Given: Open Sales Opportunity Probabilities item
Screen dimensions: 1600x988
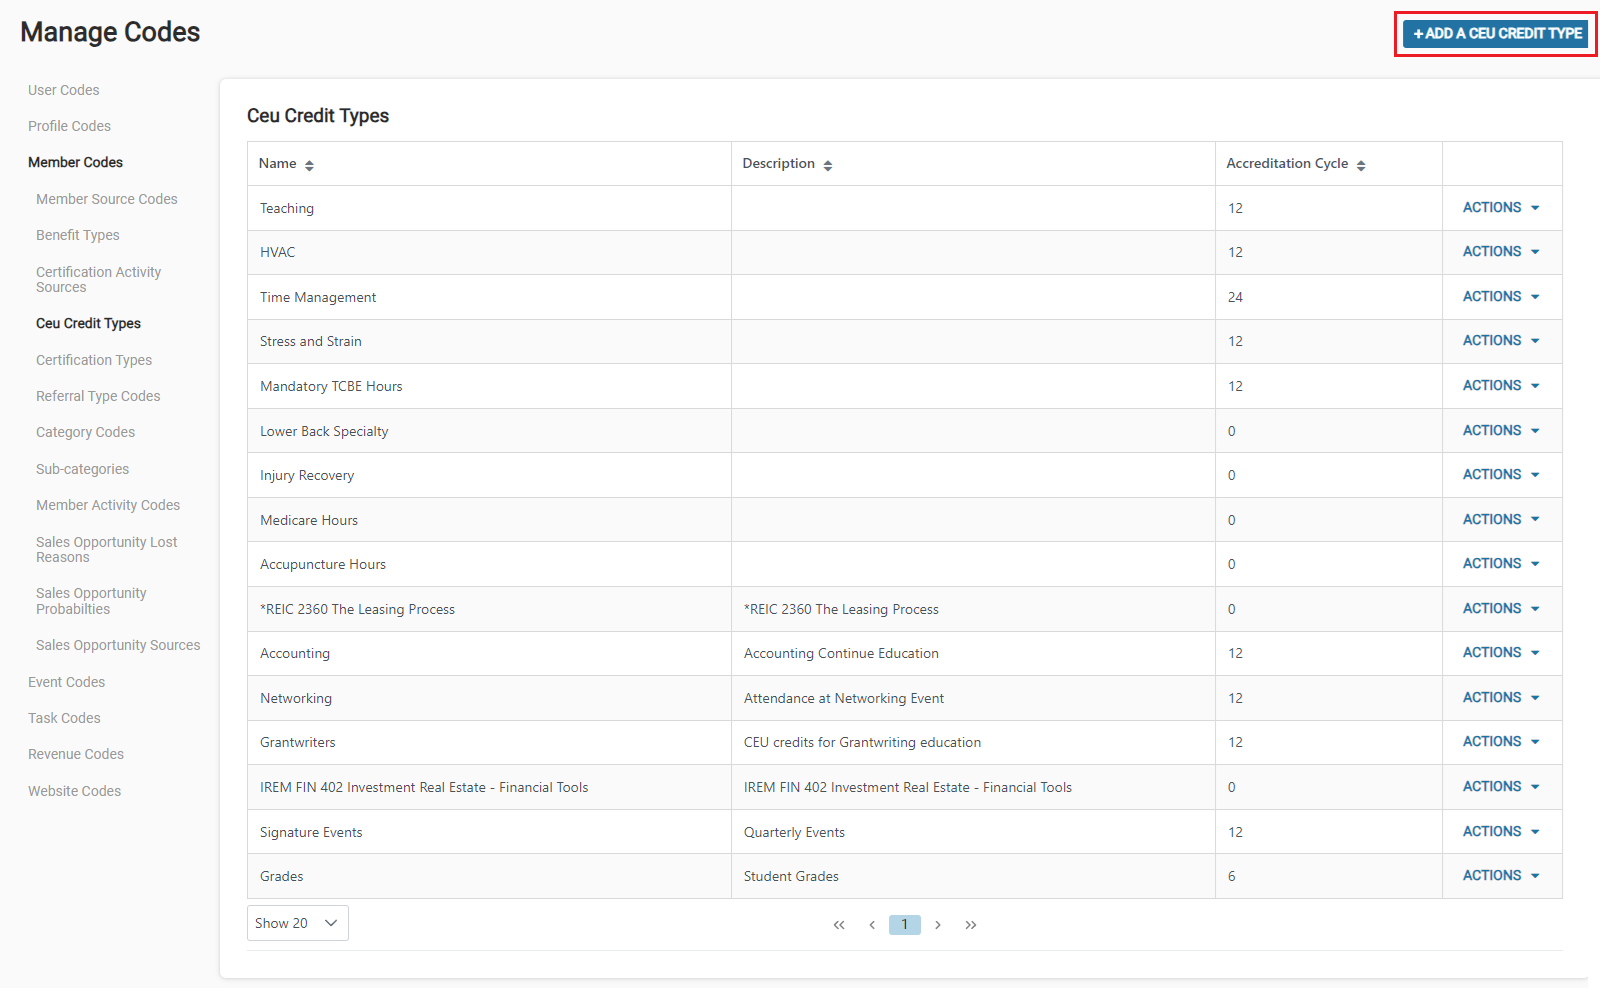Looking at the screenshot, I should point(91,601).
